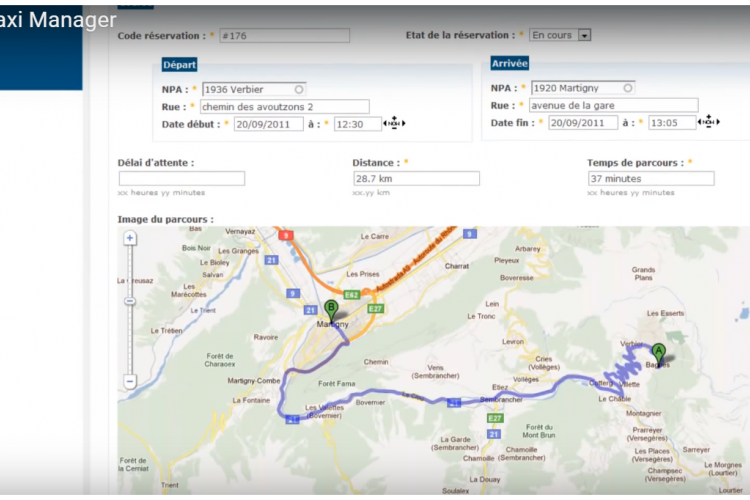Image resolution: width=750 pixels, height=500 pixels.
Task: Click the Sembrancher label on map
Action: click(501, 399)
